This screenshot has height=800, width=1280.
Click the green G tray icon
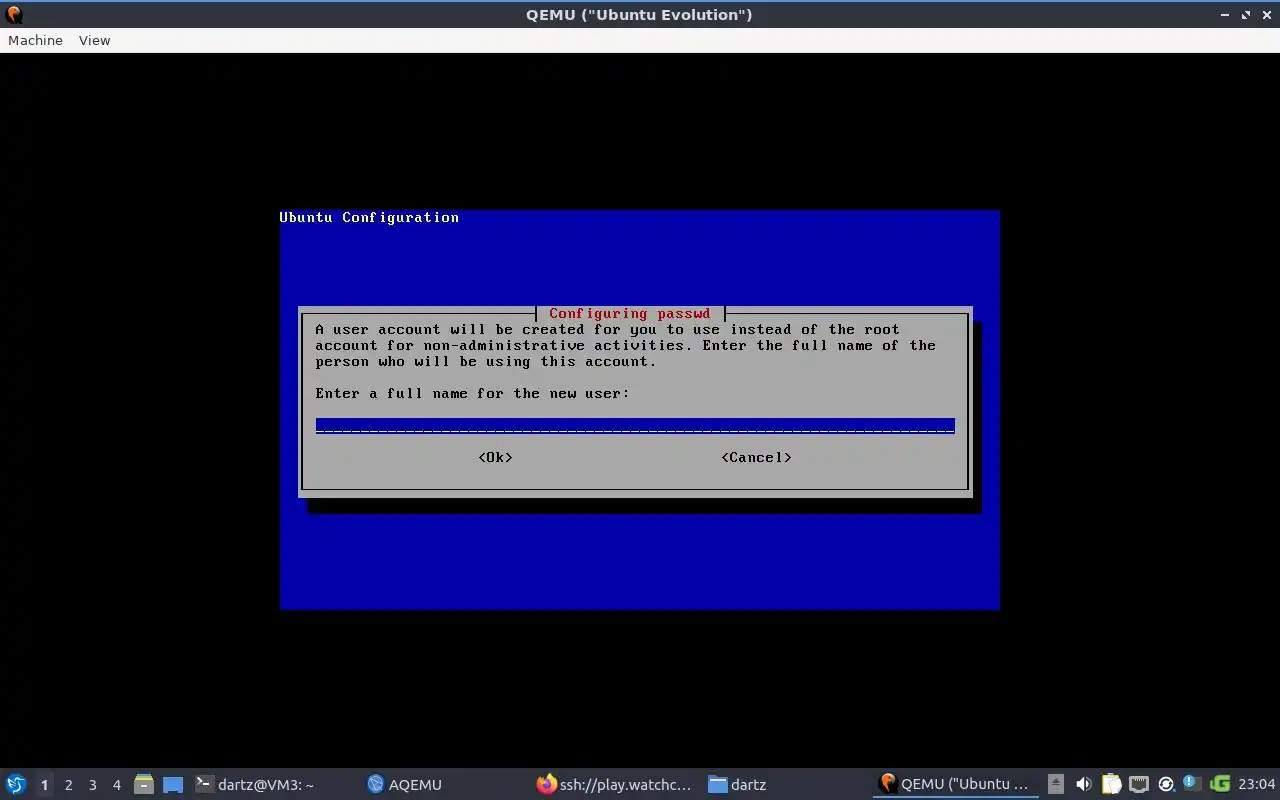pos(1219,784)
